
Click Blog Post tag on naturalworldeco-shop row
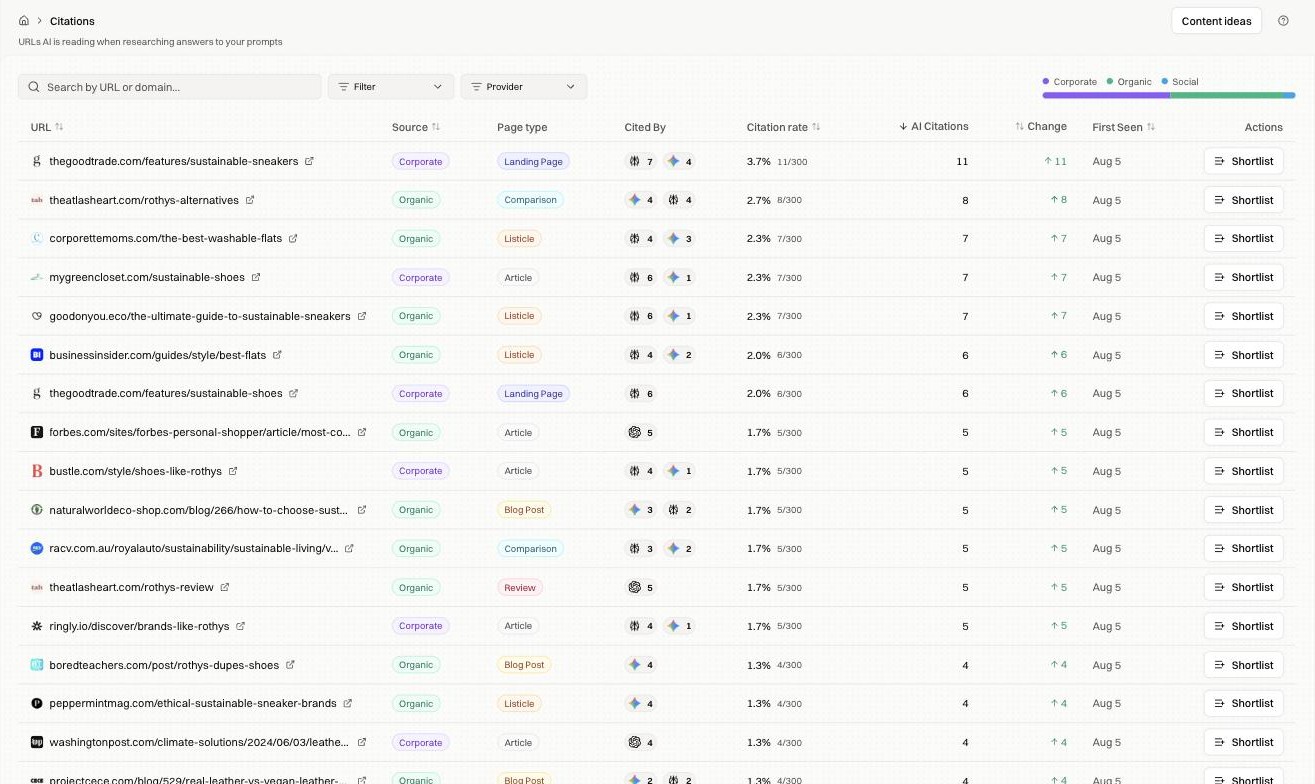tap(524, 510)
